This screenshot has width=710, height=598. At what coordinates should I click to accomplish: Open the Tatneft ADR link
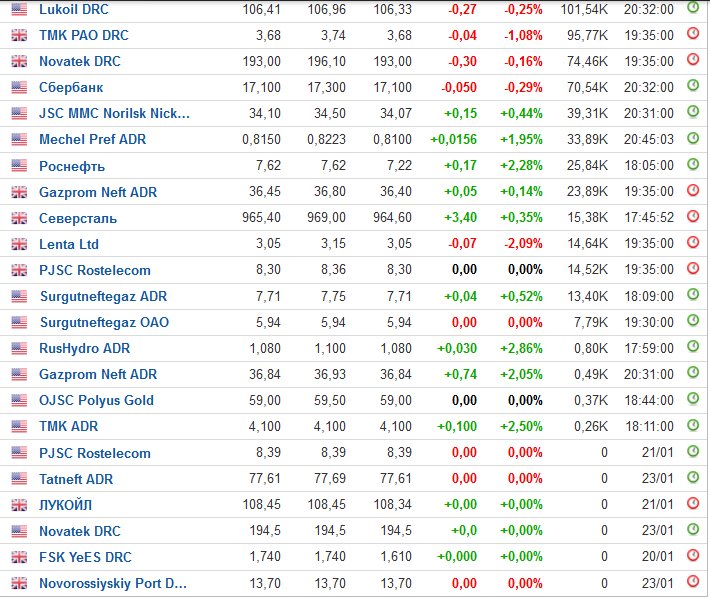76,479
